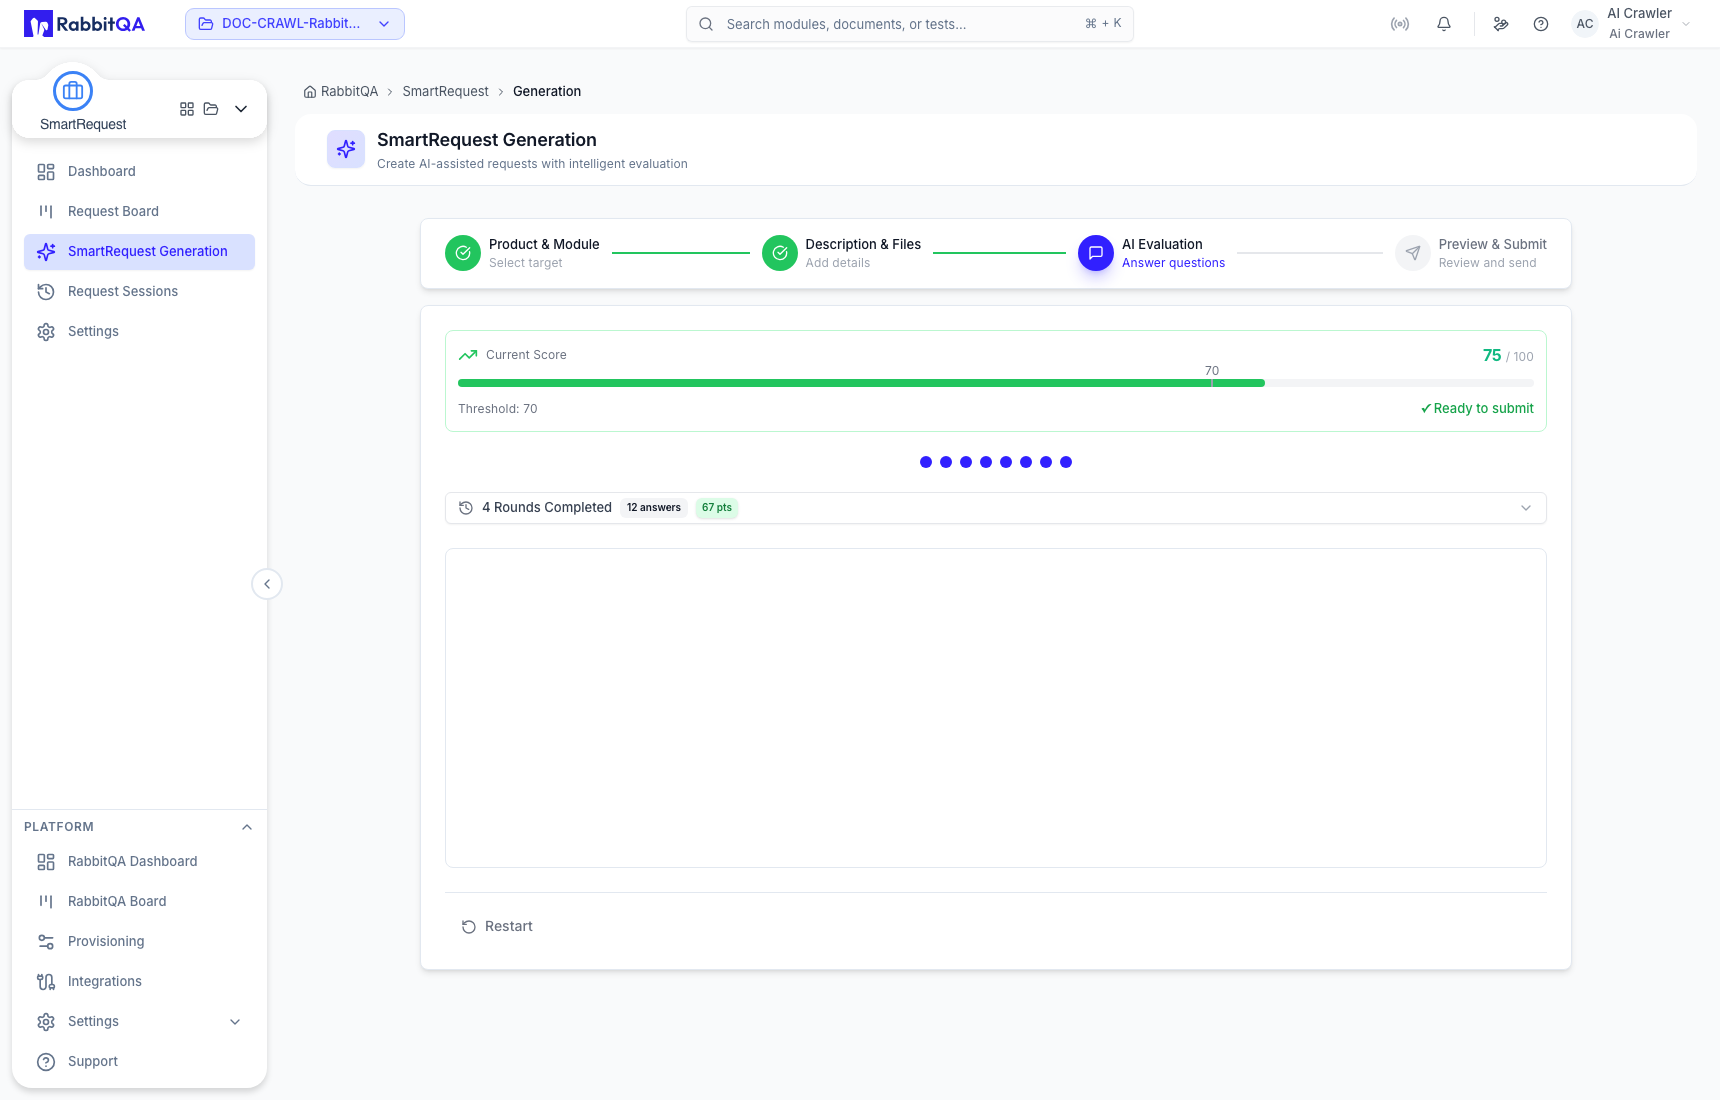Click the RabbitQA logo
Viewport: 1720px width, 1100px height.
point(84,24)
